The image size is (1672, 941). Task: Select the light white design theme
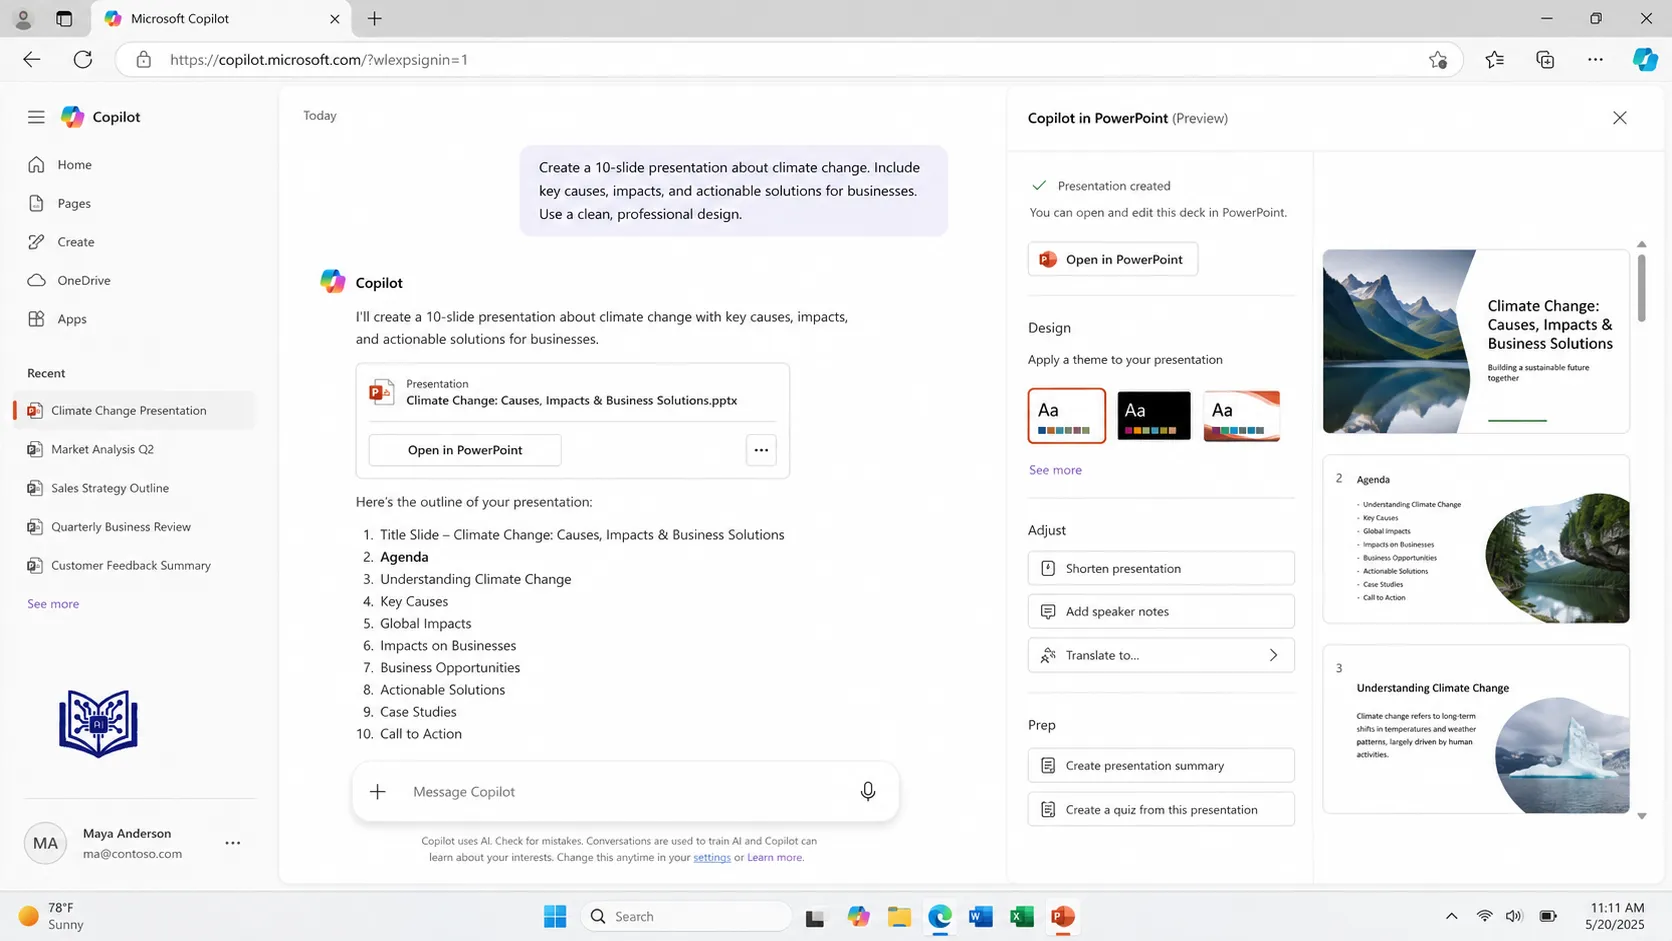(1067, 415)
